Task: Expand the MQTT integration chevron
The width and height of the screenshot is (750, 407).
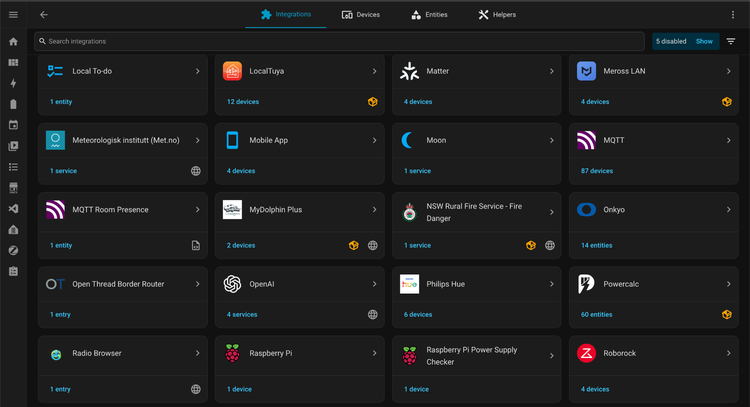Action: point(728,140)
